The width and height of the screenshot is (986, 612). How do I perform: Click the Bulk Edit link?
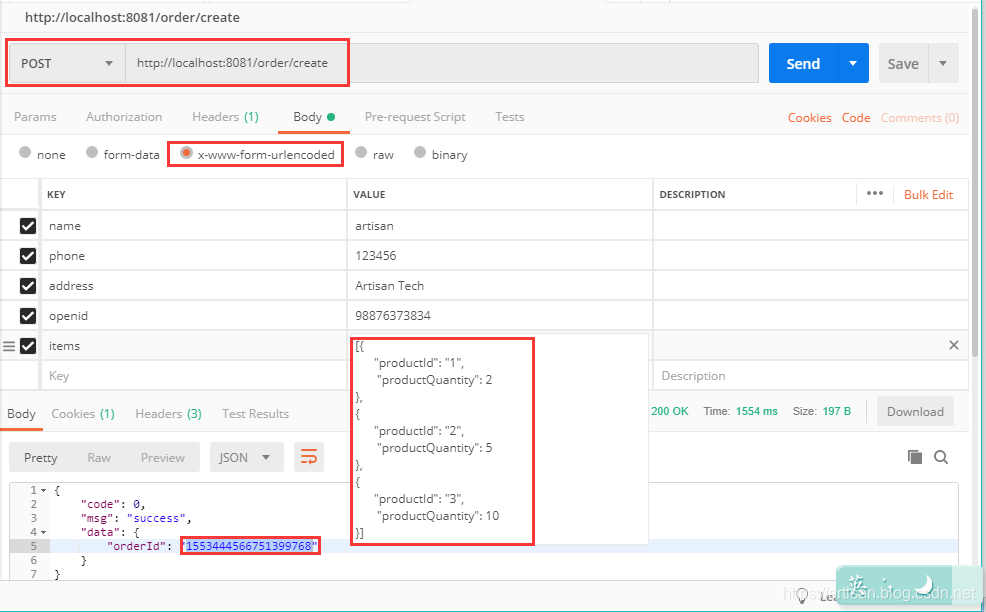[928, 195]
